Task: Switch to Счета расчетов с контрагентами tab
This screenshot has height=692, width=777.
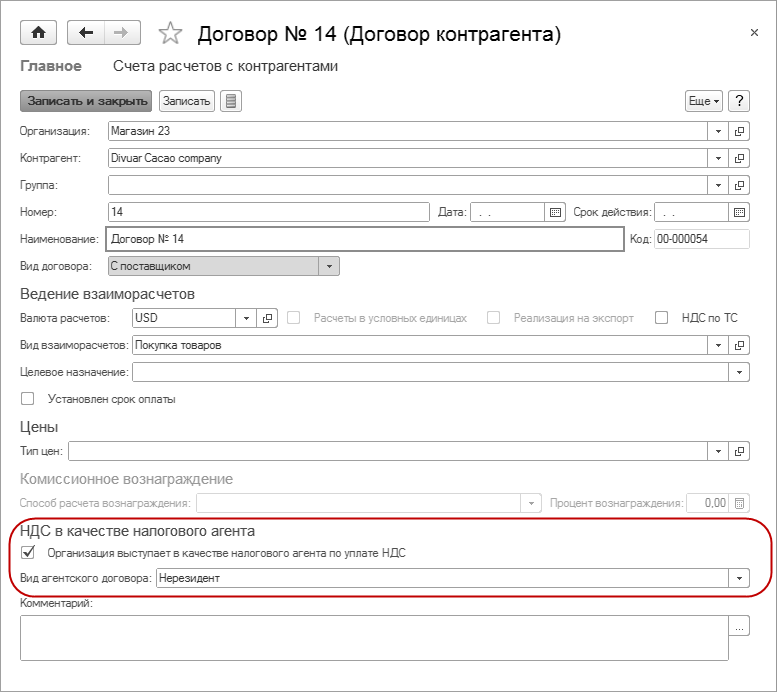Action: (225, 67)
